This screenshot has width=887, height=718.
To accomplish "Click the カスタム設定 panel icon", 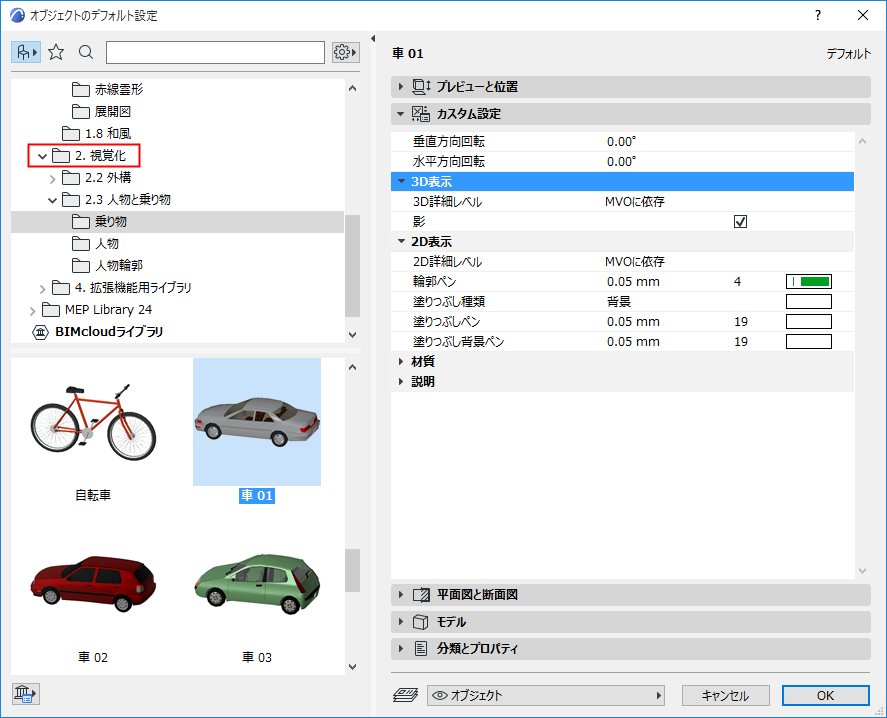I will [x=421, y=114].
